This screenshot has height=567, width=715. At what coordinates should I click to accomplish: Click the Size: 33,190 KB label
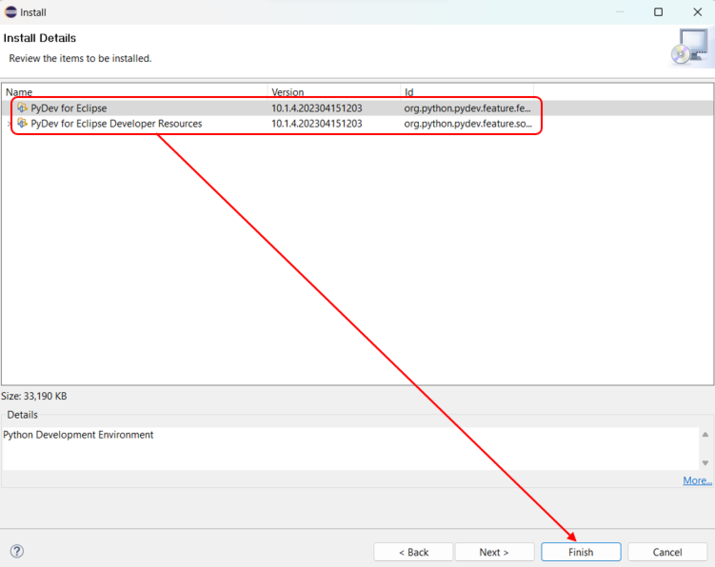pos(34,396)
